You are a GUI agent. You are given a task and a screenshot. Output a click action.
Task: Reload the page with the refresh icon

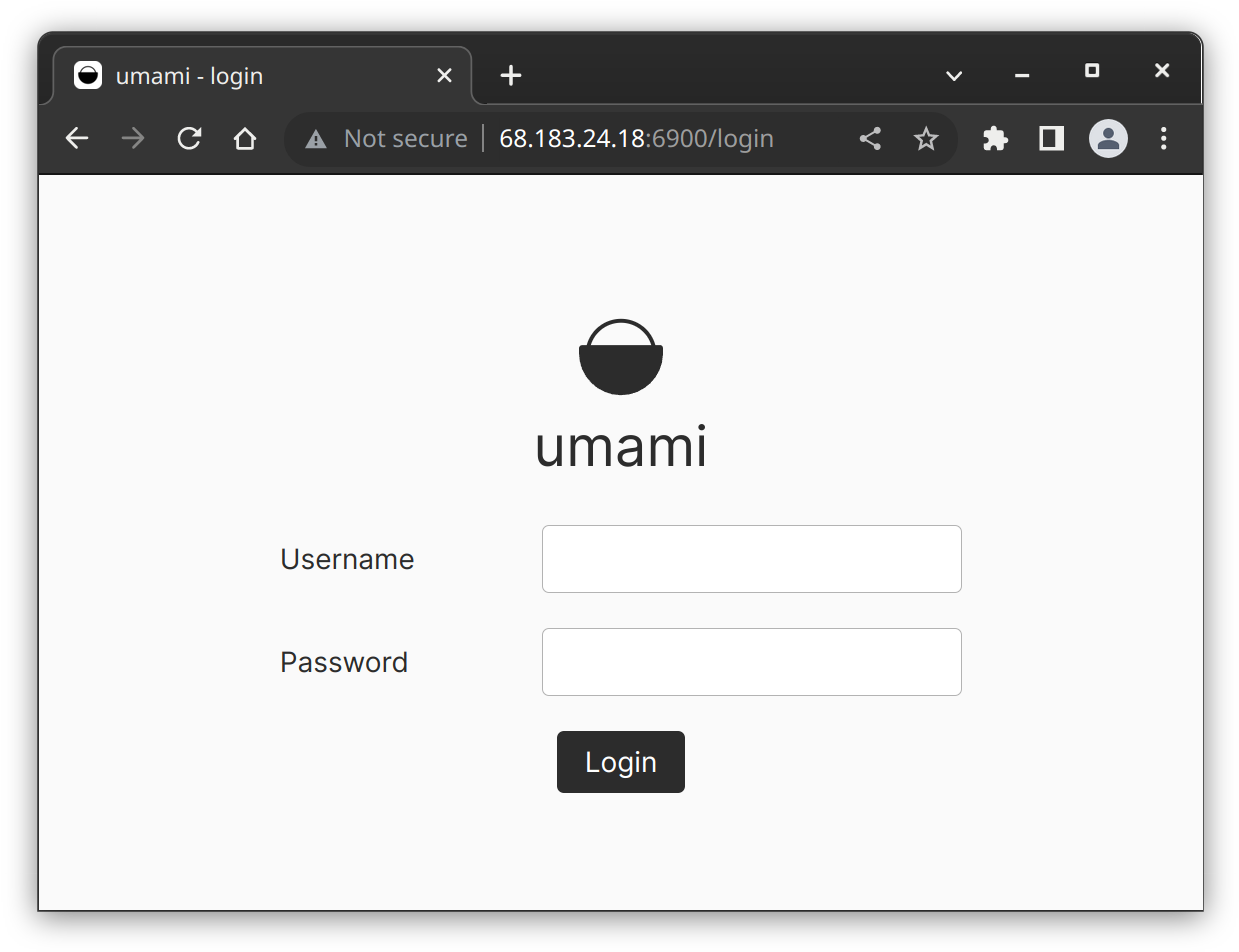pos(189,139)
